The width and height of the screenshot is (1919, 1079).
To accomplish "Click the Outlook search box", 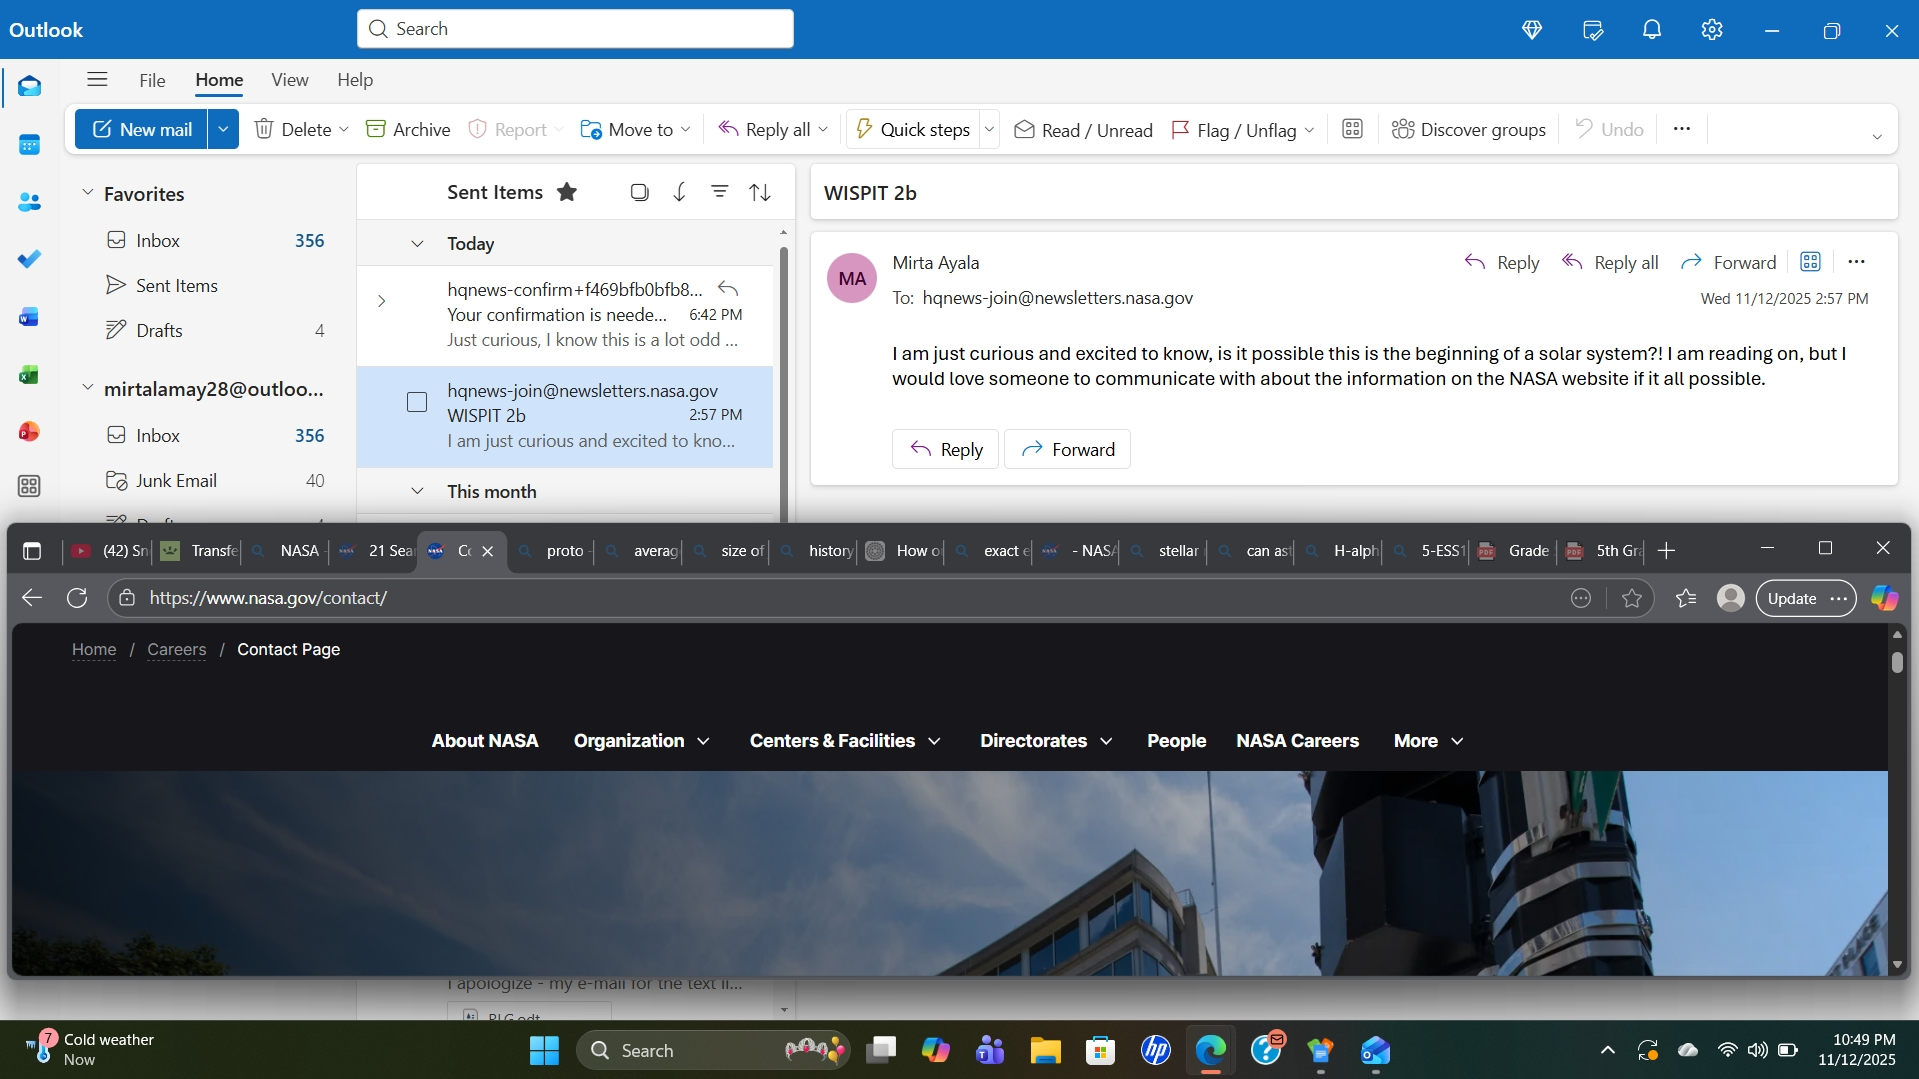I will [x=575, y=29].
